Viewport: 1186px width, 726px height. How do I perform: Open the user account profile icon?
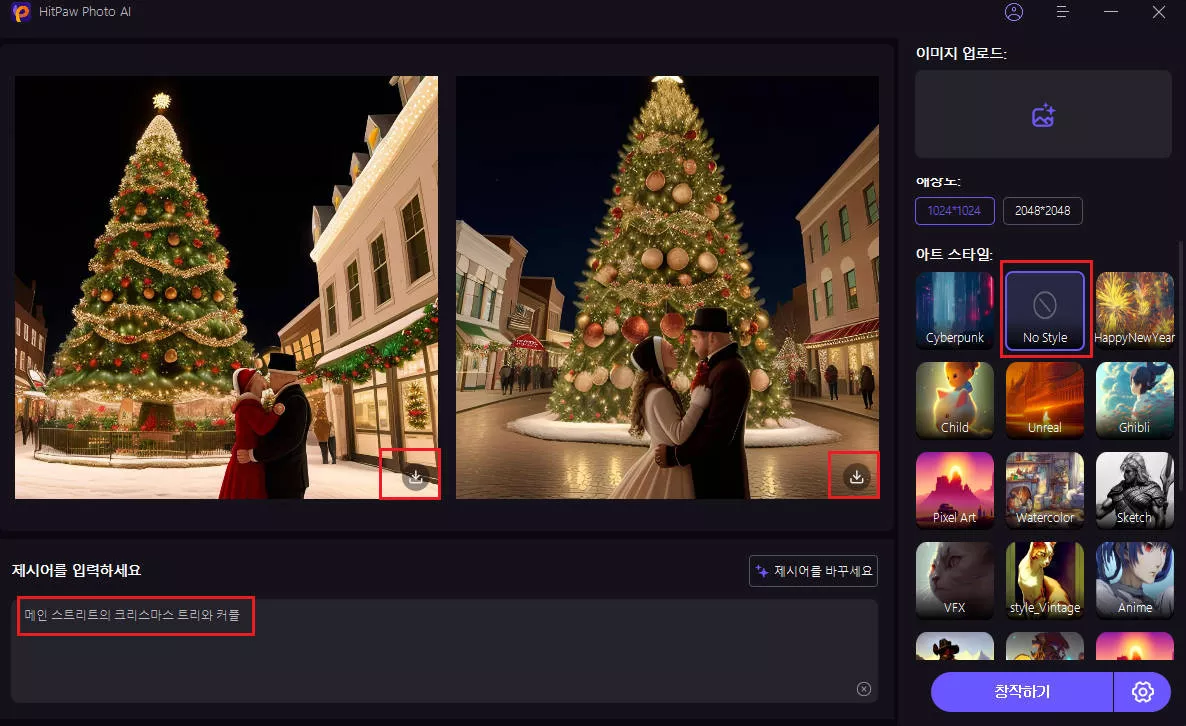(1014, 12)
